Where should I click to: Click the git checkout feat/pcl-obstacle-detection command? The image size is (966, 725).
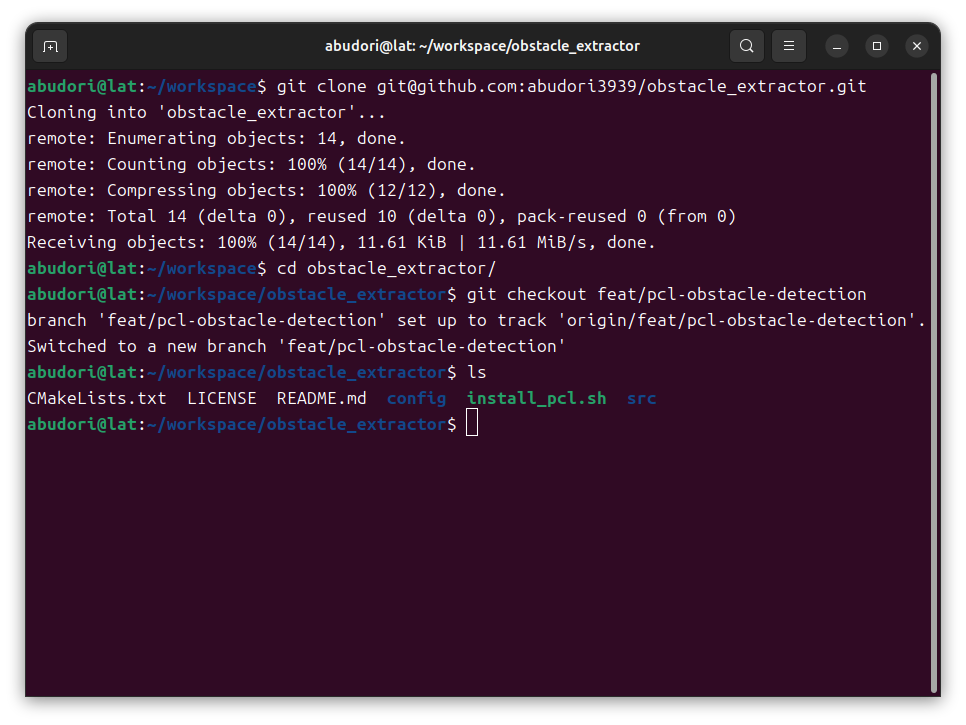click(667, 294)
